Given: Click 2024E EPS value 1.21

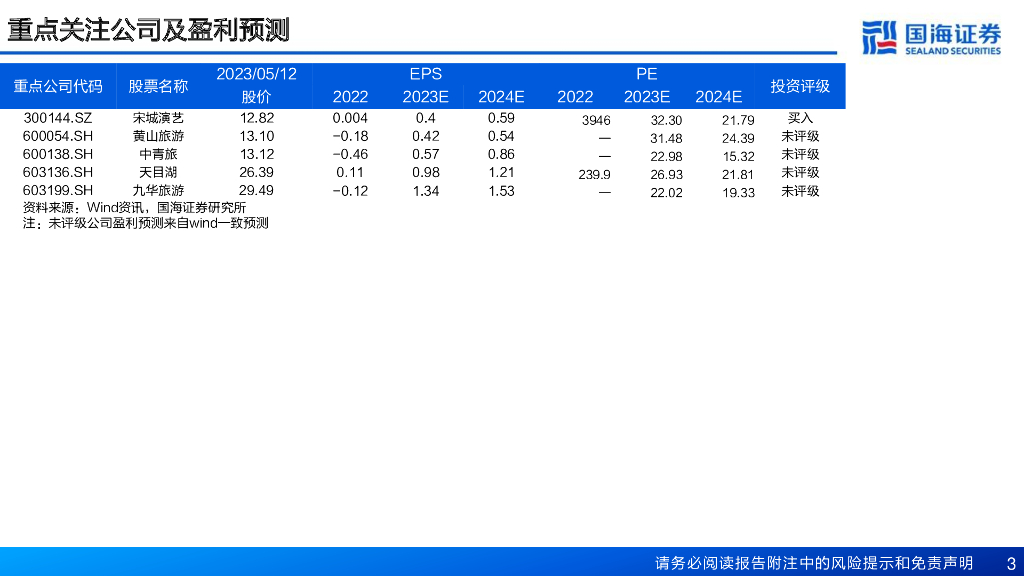Looking at the screenshot, I should point(502,172).
